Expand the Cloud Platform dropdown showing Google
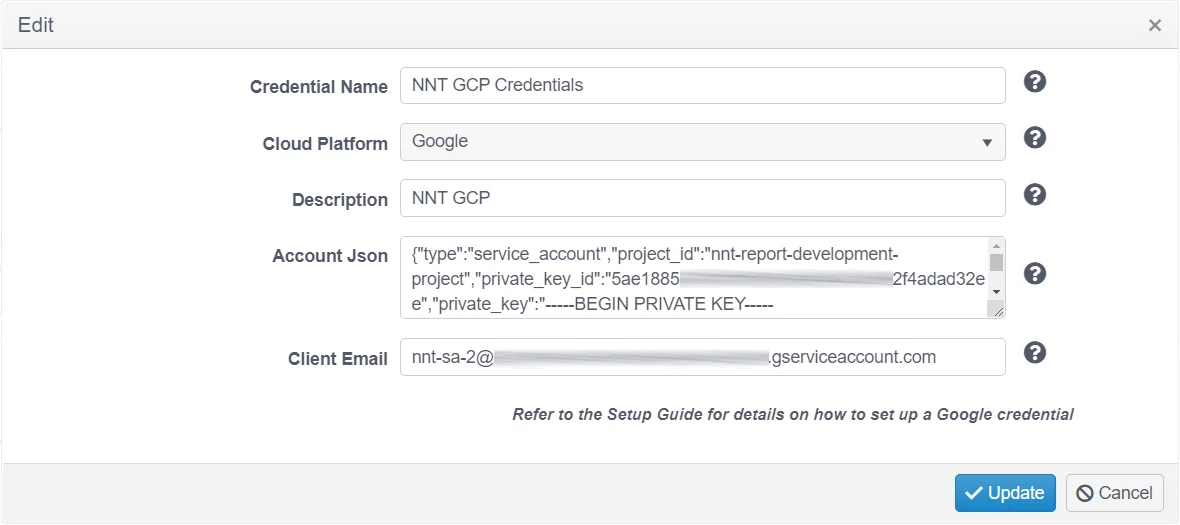This screenshot has height=525, width=1180. pos(703,142)
